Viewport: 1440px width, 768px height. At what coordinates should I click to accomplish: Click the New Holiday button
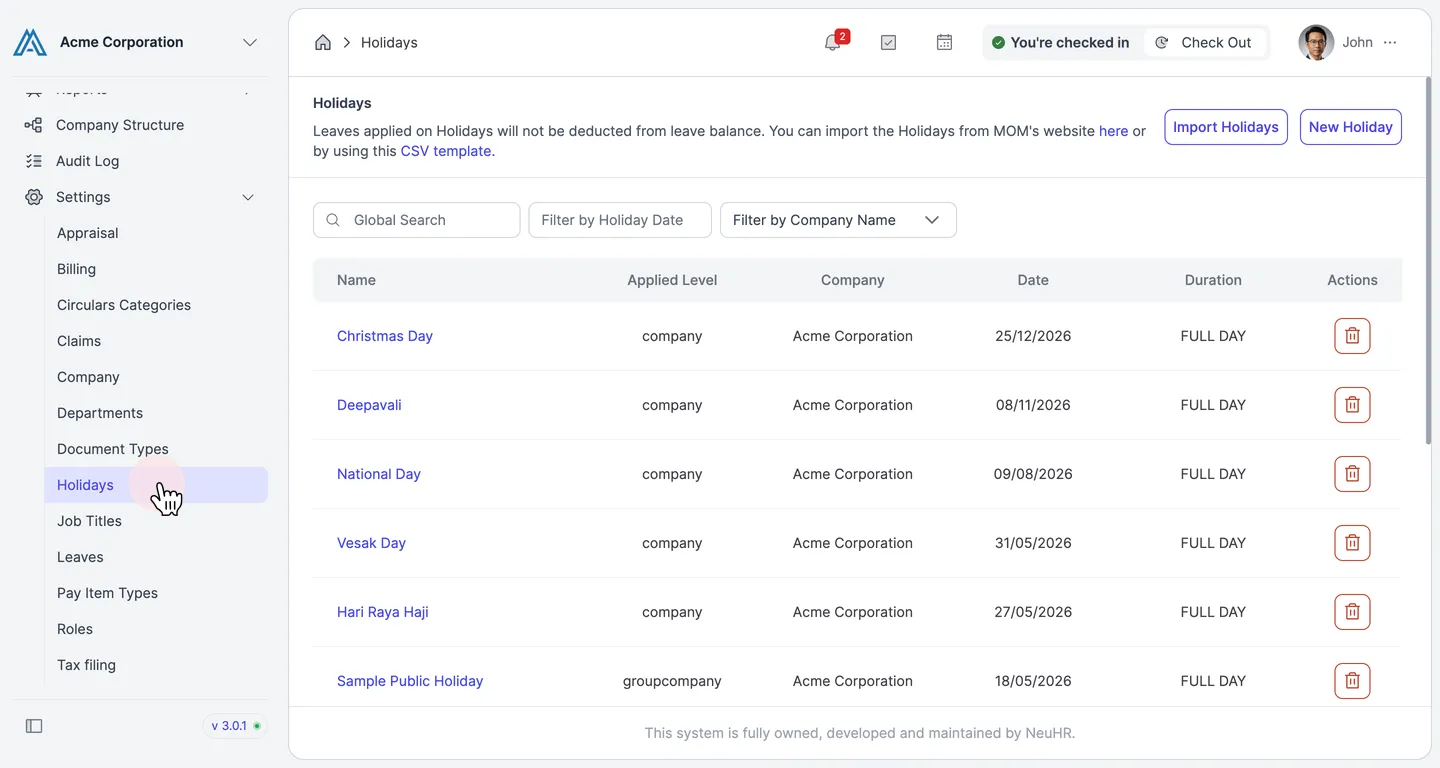point(1350,127)
